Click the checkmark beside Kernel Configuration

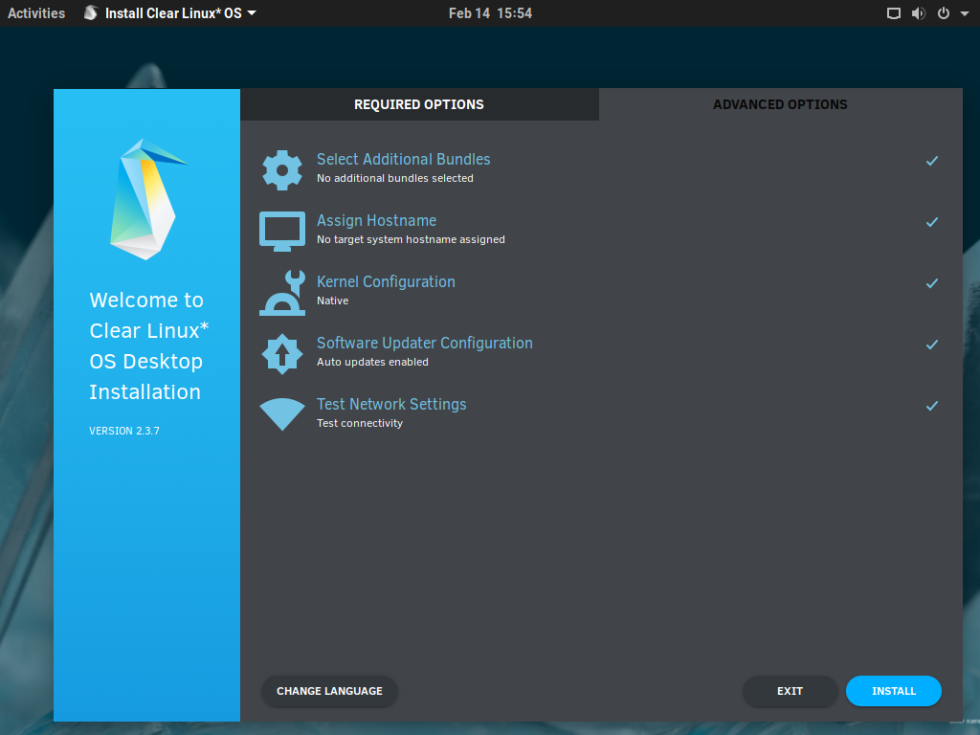[932, 284]
